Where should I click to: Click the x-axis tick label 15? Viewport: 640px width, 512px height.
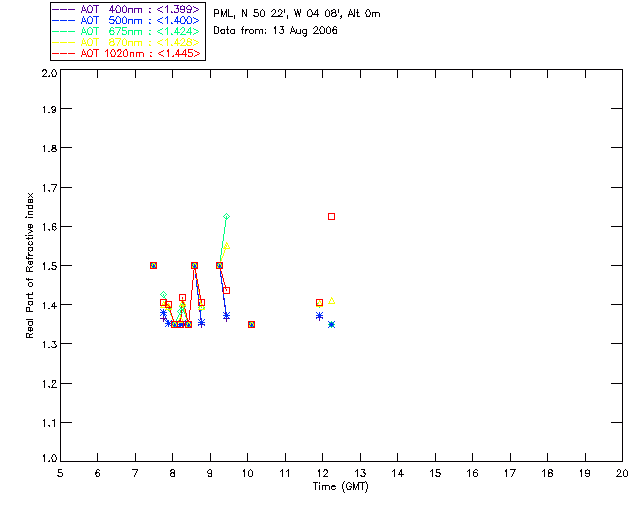click(x=435, y=474)
